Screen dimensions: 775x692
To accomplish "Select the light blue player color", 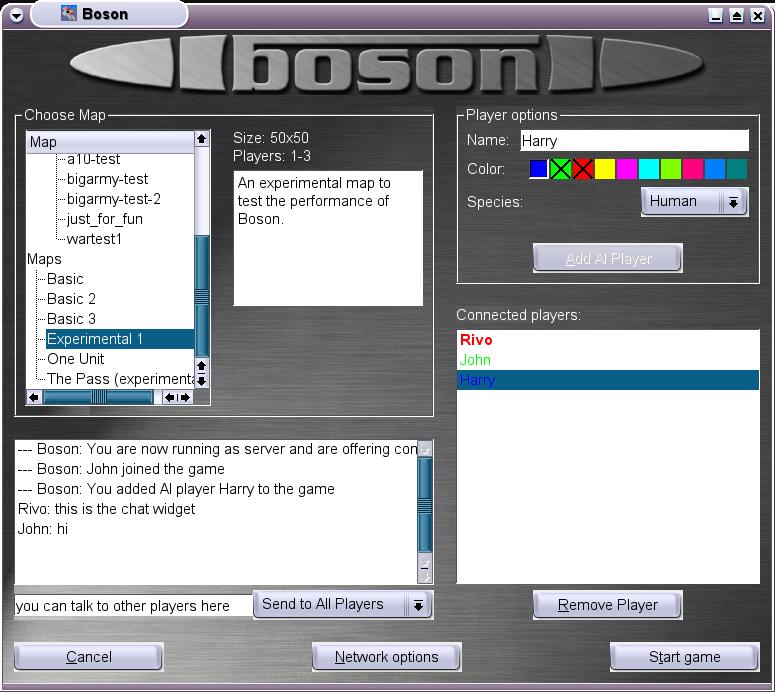I will [x=715, y=169].
